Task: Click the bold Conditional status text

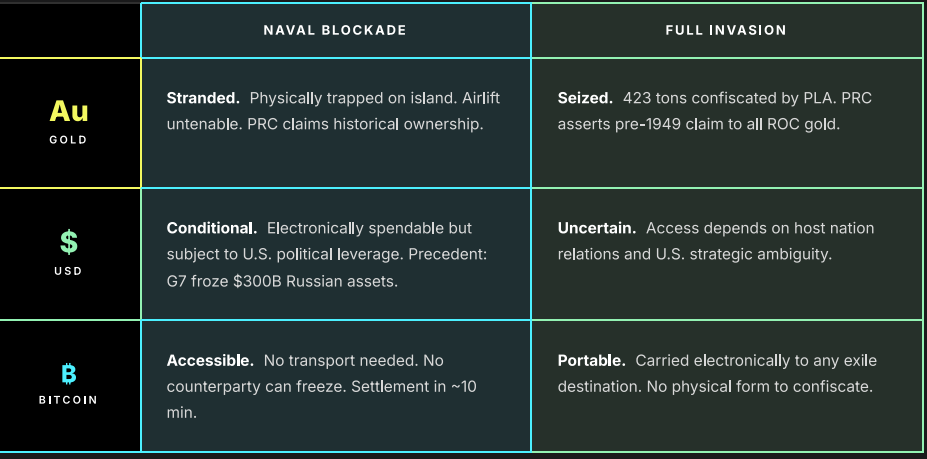Action: tap(212, 229)
